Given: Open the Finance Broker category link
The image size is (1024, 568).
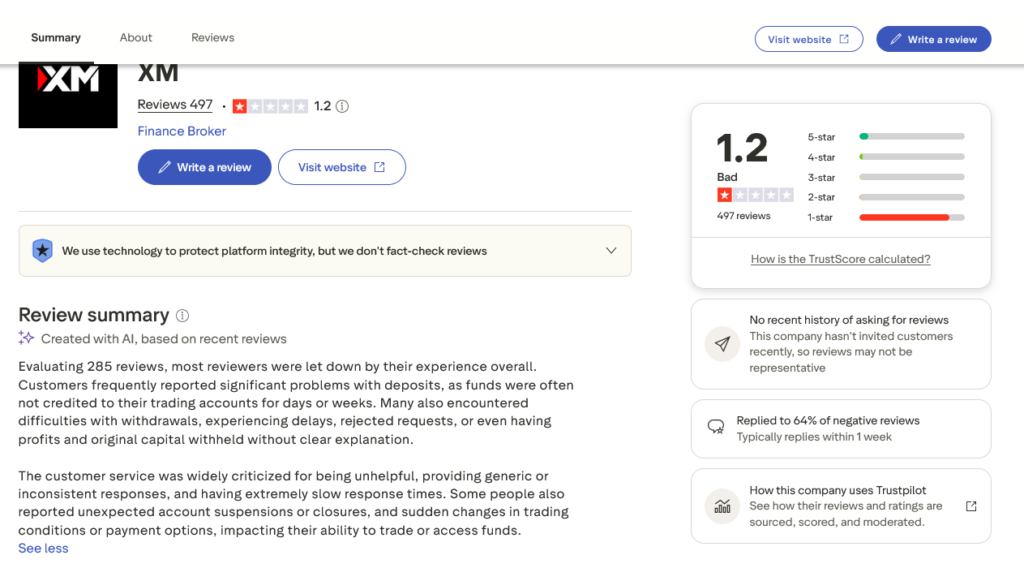Looking at the screenshot, I should [x=182, y=131].
